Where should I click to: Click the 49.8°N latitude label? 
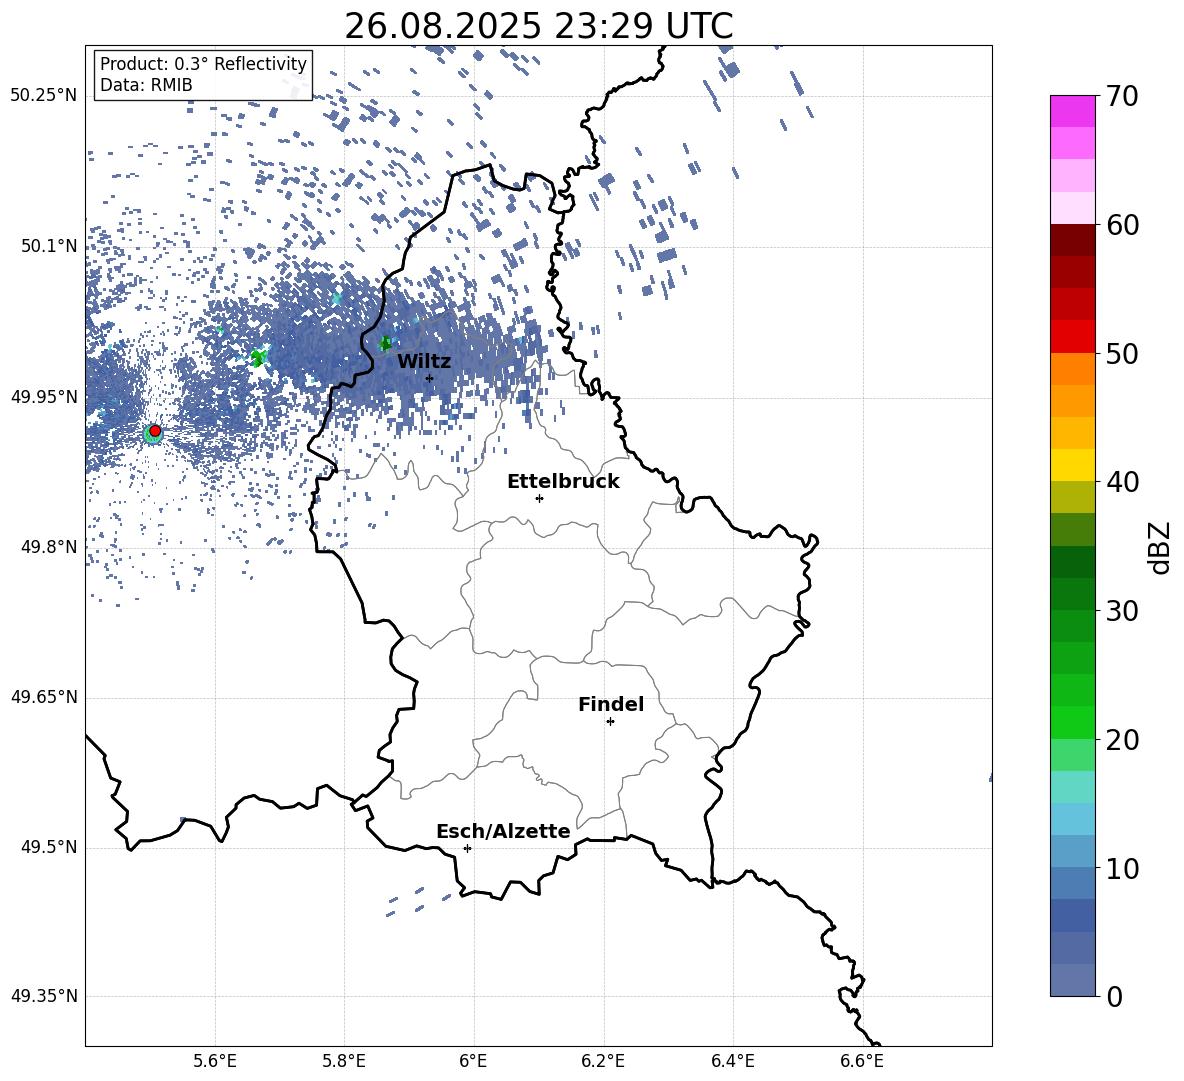[x=48, y=547]
